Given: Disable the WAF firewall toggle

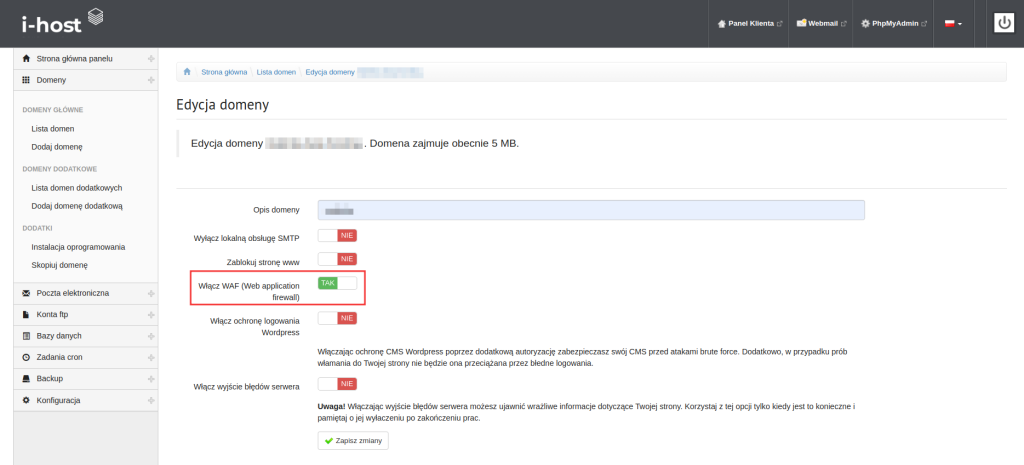Looking at the screenshot, I should 337,283.
